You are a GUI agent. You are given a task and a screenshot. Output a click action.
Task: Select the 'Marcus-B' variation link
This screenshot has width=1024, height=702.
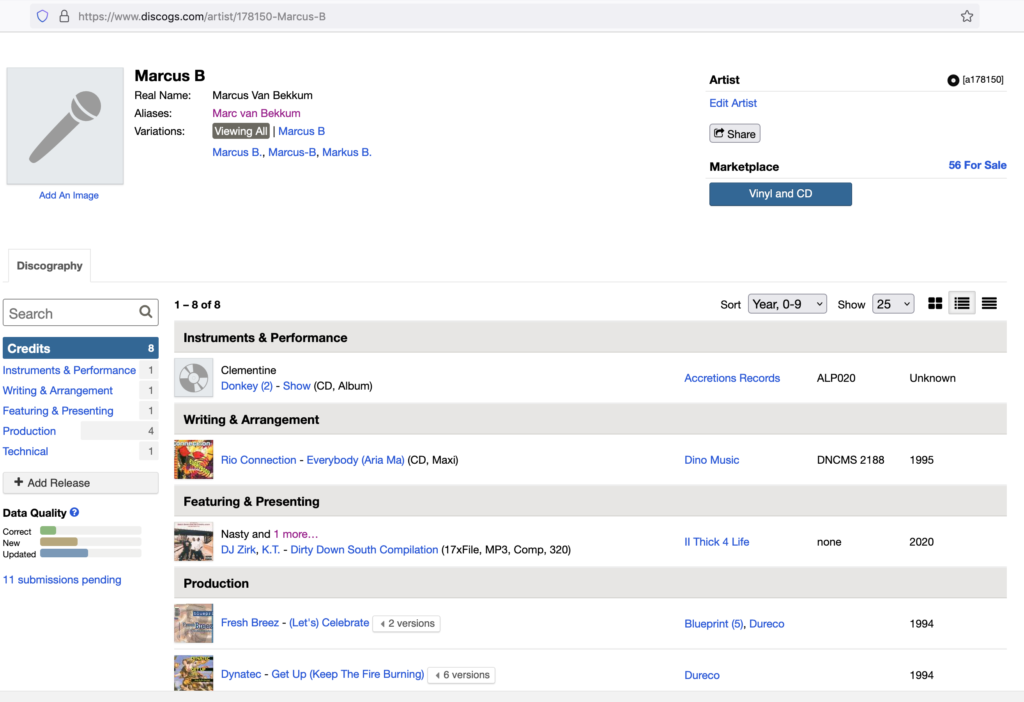click(x=292, y=152)
